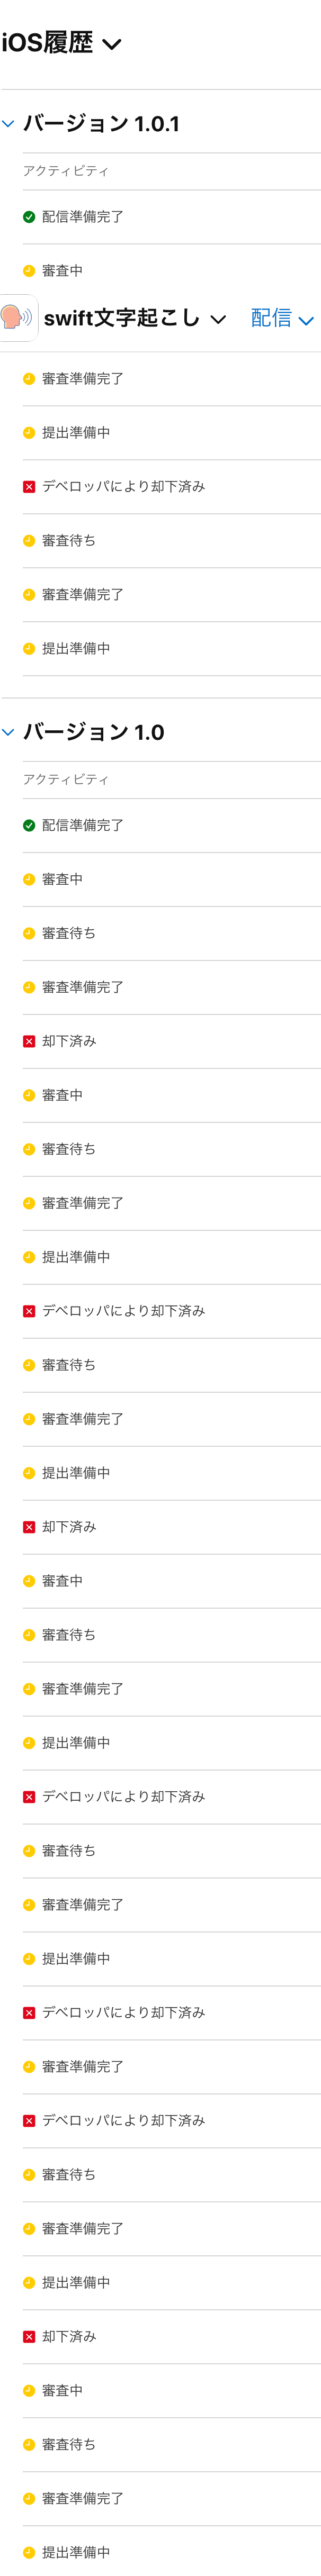The image size is (321, 2576).
Task: Click yellow clock beside 審査中 in version 1.0.1
Action: (29, 271)
